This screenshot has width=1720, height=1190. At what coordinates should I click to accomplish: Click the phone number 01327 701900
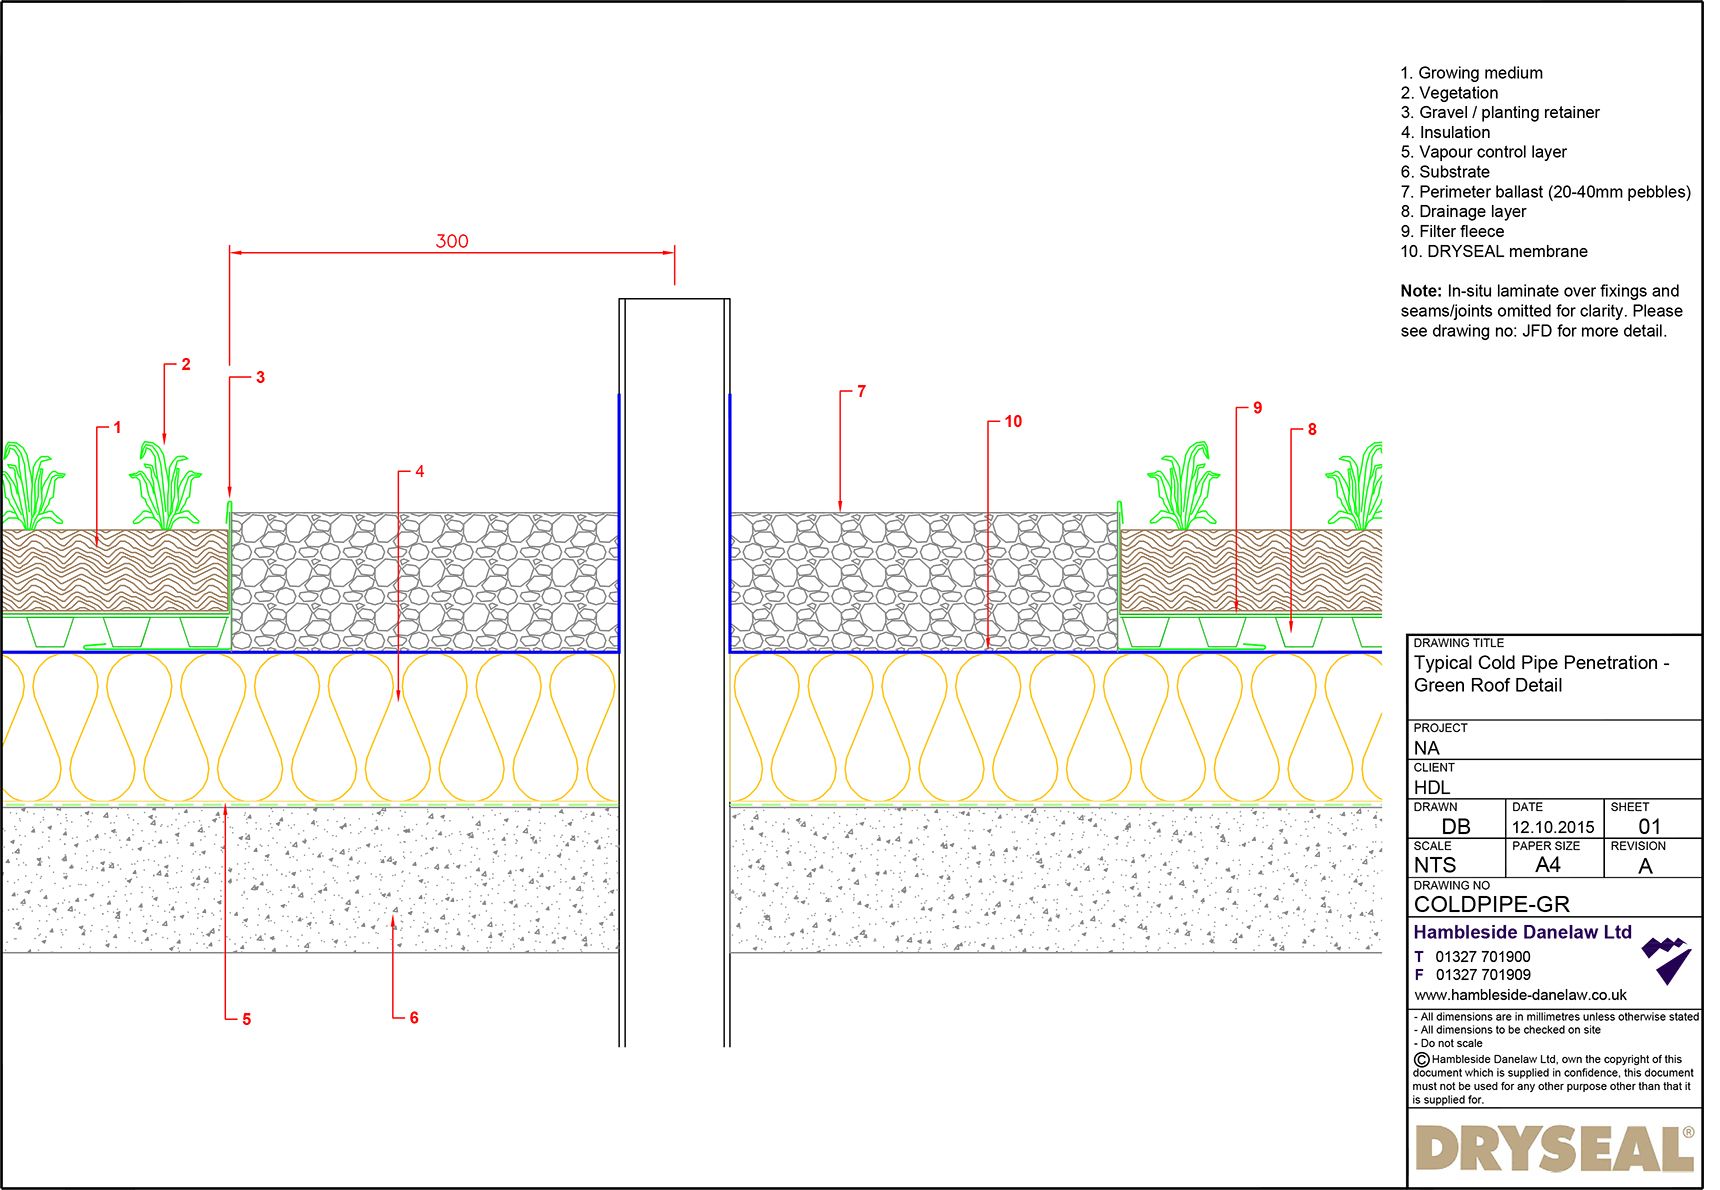pos(1482,956)
